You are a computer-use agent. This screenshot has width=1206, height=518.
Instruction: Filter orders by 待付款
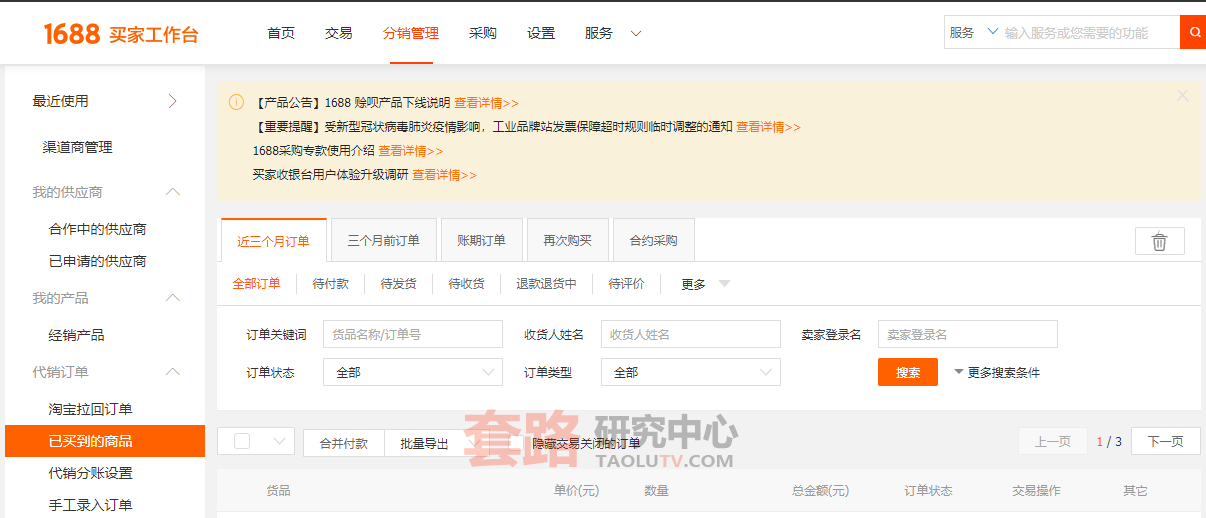tap(331, 284)
